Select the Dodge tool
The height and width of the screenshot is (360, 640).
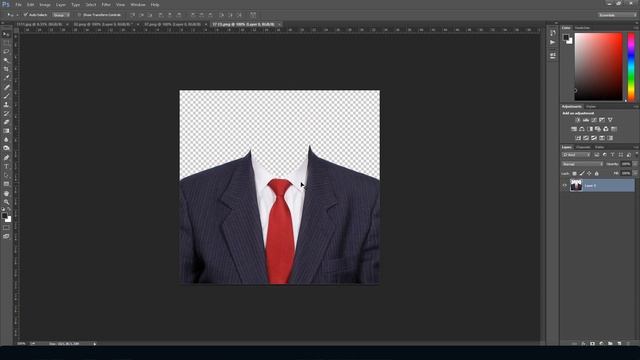pos(6,148)
